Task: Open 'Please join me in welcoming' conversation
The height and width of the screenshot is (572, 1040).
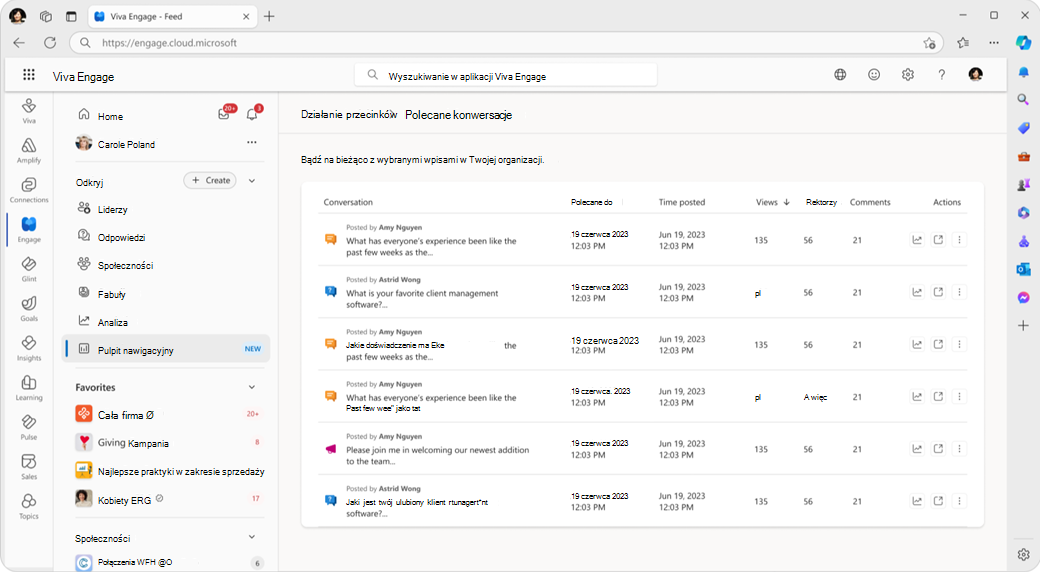Action: 438,455
